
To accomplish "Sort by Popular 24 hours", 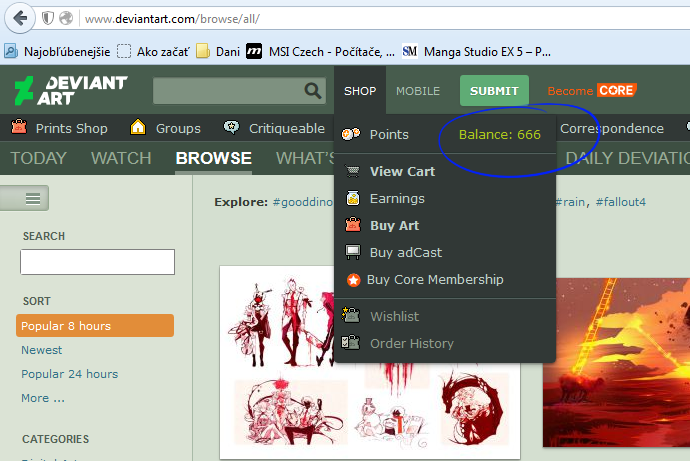I will click(x=70, y=374).
